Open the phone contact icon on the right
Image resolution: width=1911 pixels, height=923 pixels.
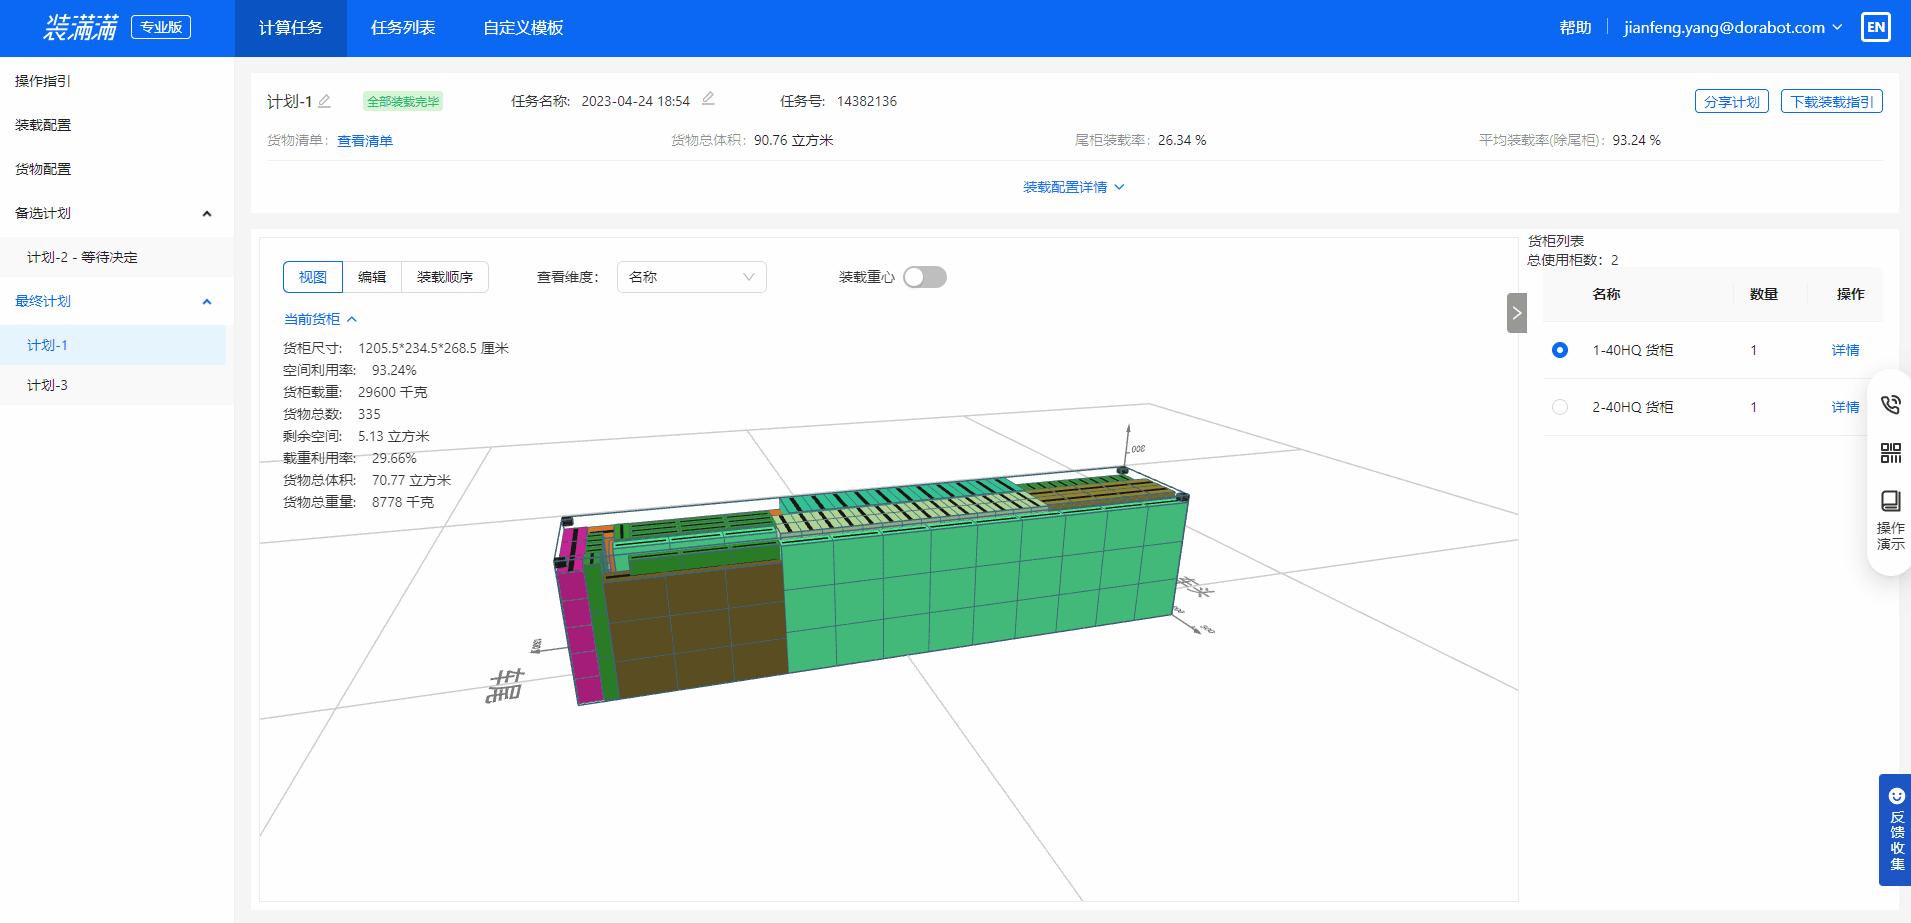point(1891,404)
